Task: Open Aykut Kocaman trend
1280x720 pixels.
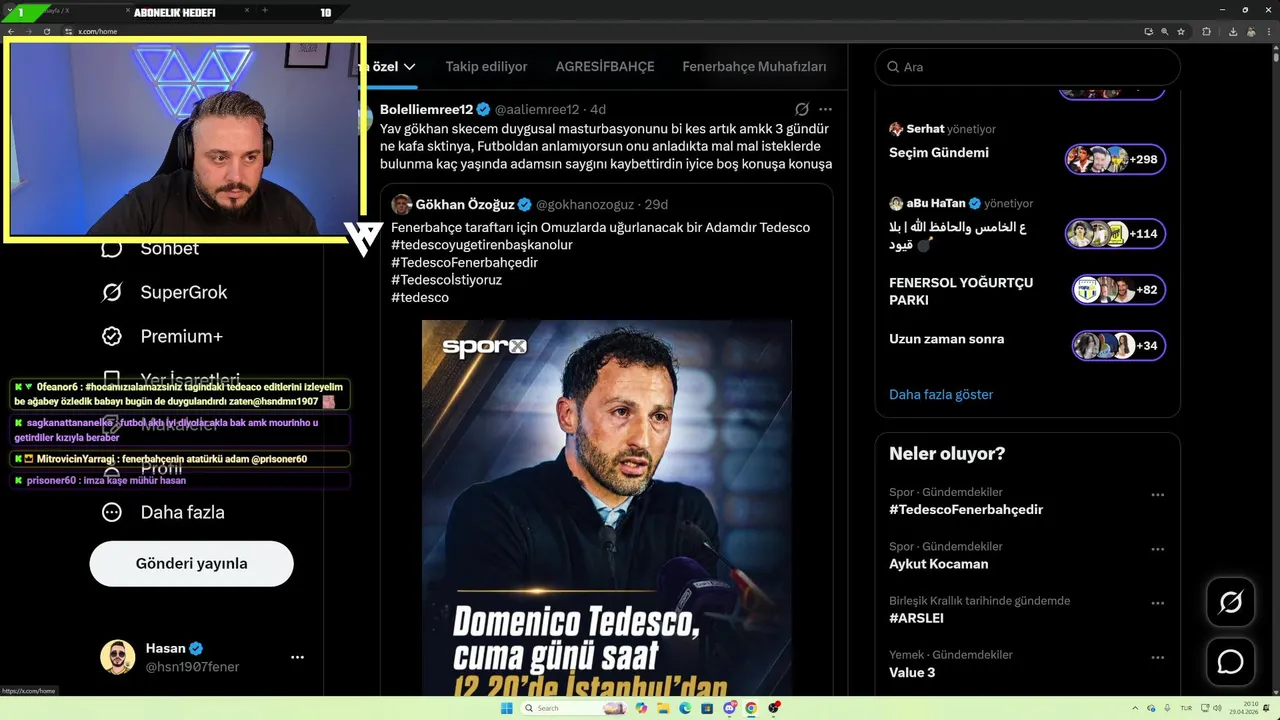Action: tap(938, 564)
